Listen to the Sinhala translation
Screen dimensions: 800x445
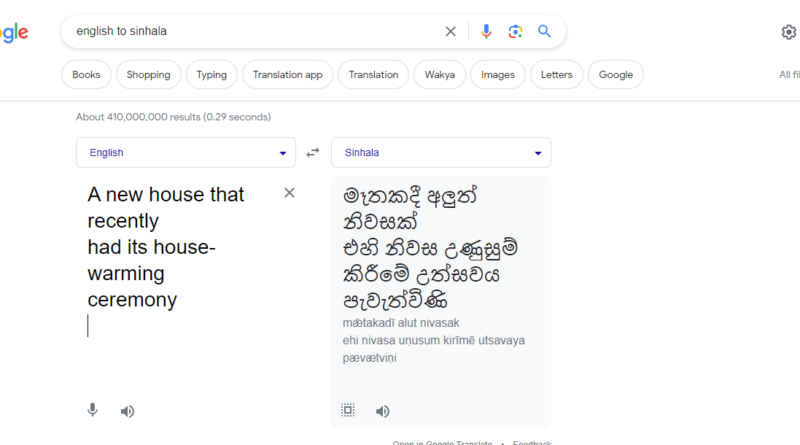(x=383, y=411)
